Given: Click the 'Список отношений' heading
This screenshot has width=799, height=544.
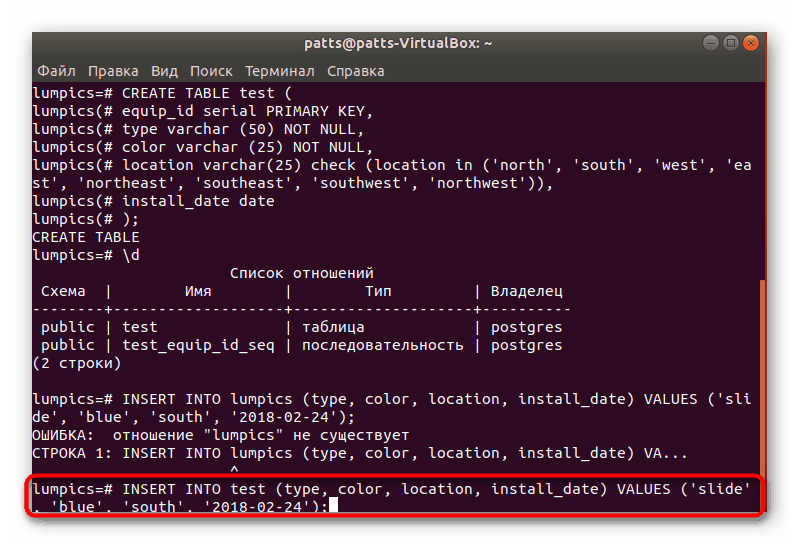Looking at the screenshot, I should point(302,273).
